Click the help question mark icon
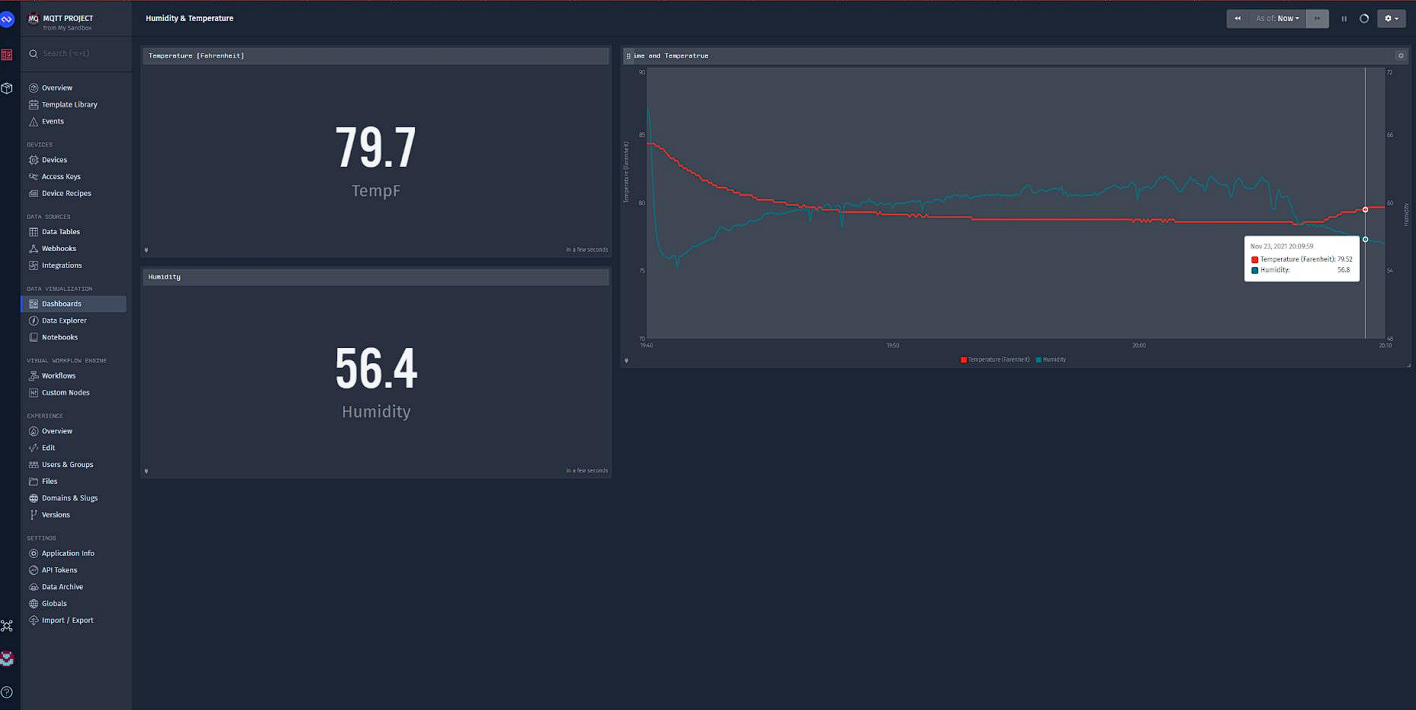 click(x=7, y=692)
